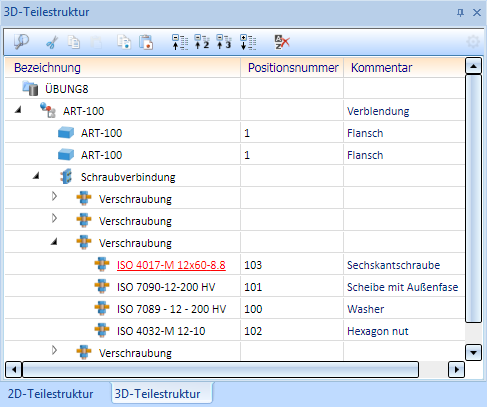Image resolution: width=487 pixels, height=407 pixels.
Task: Click the greyed settings gear icon
Action: coord(473,42)
